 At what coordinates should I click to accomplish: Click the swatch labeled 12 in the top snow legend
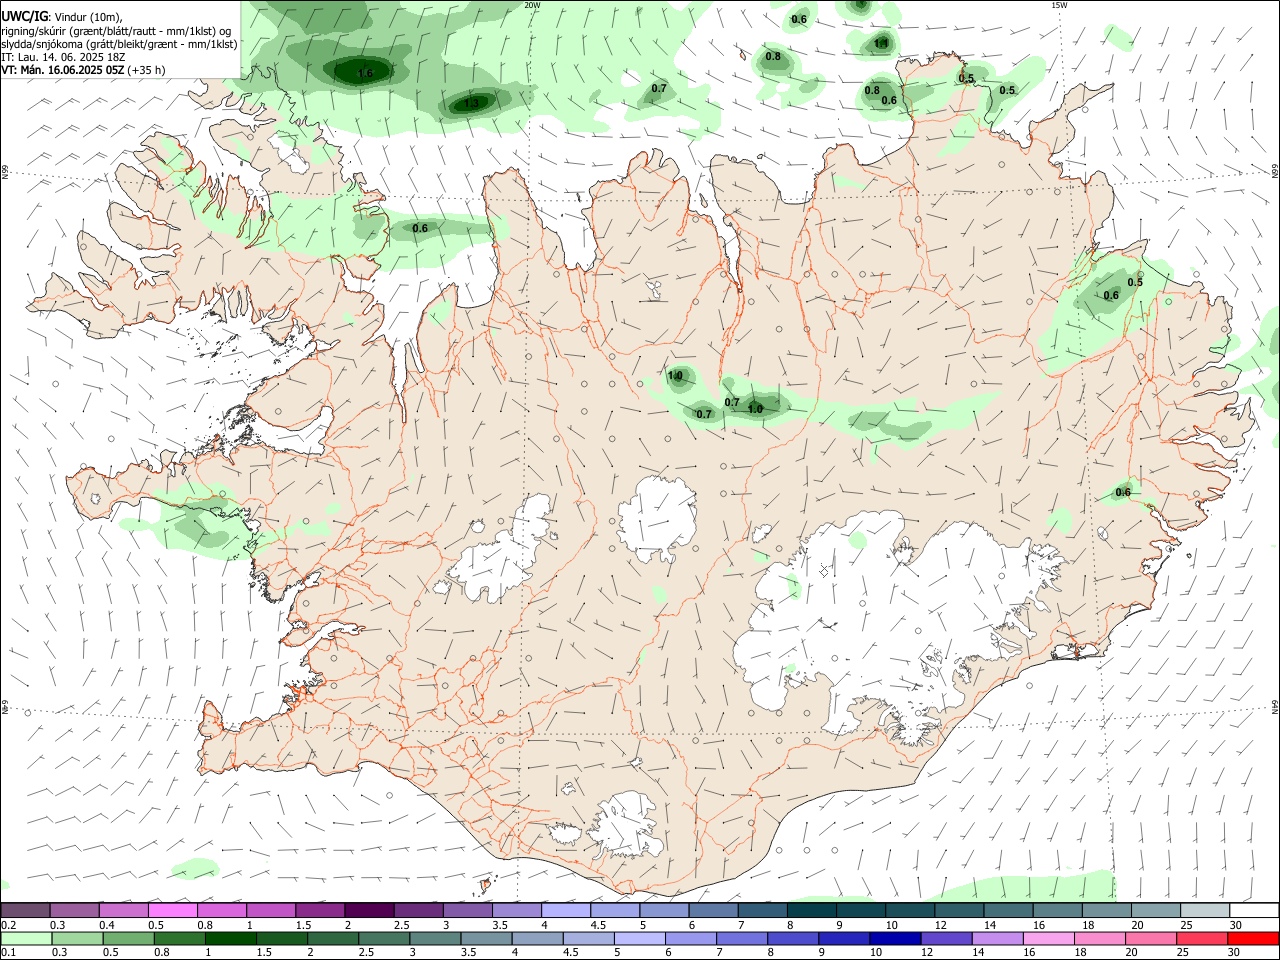click(x=960, y=910)
